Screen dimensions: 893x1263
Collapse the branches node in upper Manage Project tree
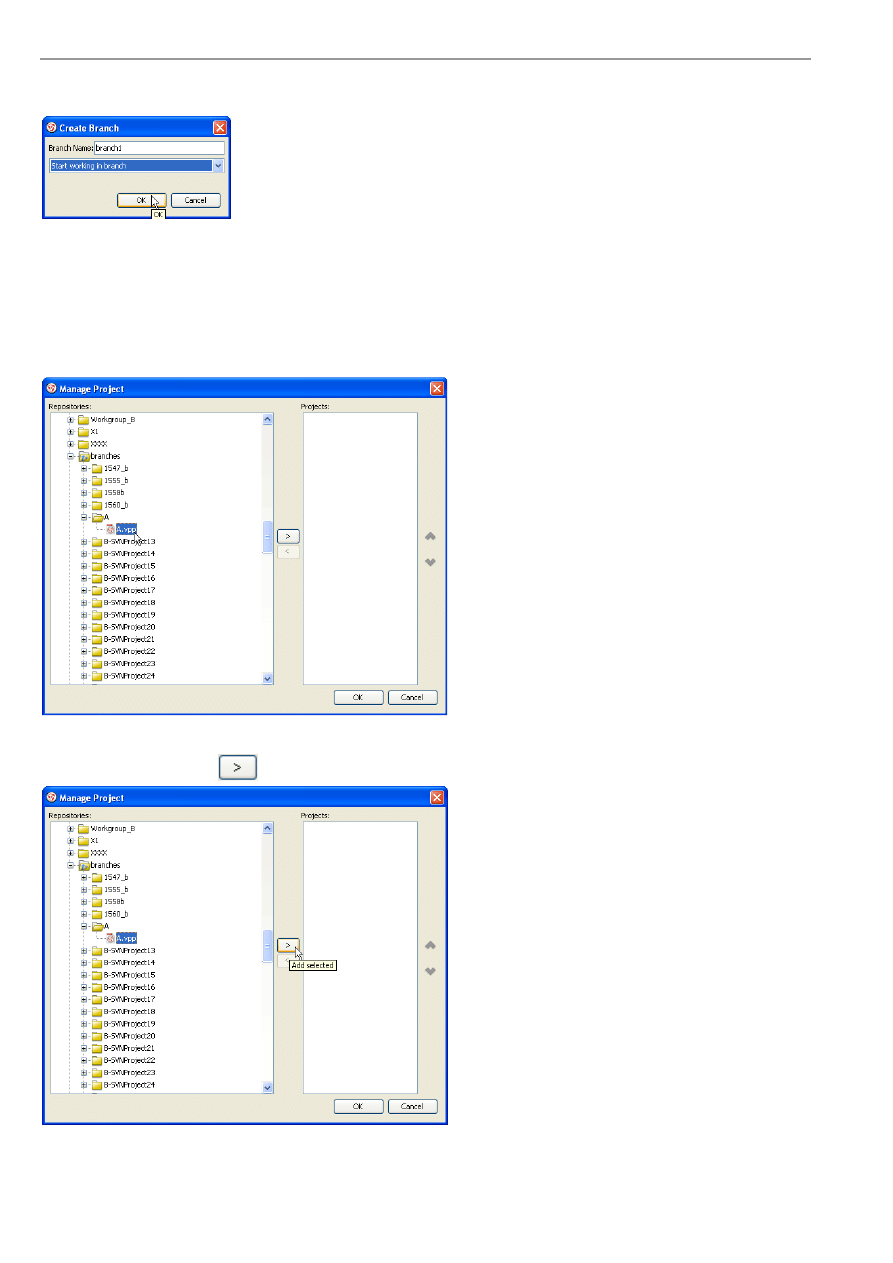pos(71,456)
